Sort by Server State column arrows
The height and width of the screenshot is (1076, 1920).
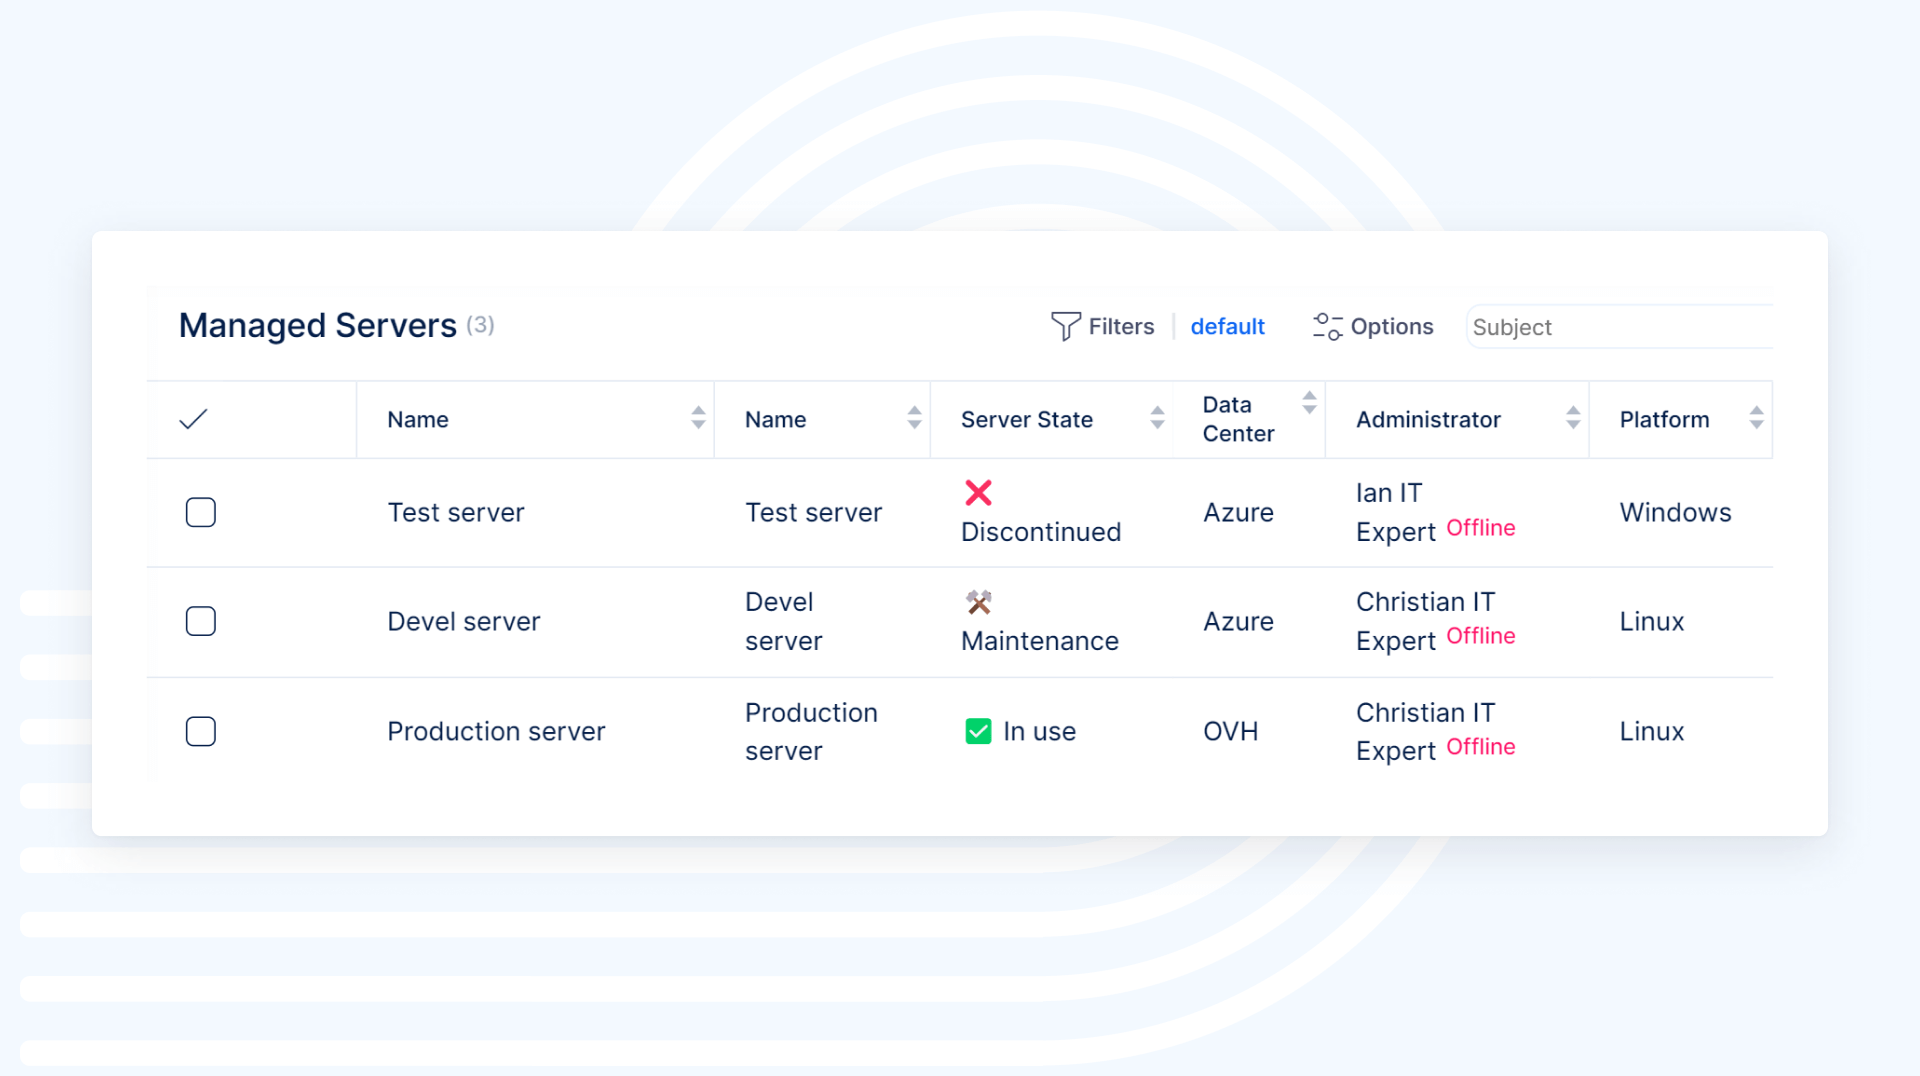point(1157,418)
